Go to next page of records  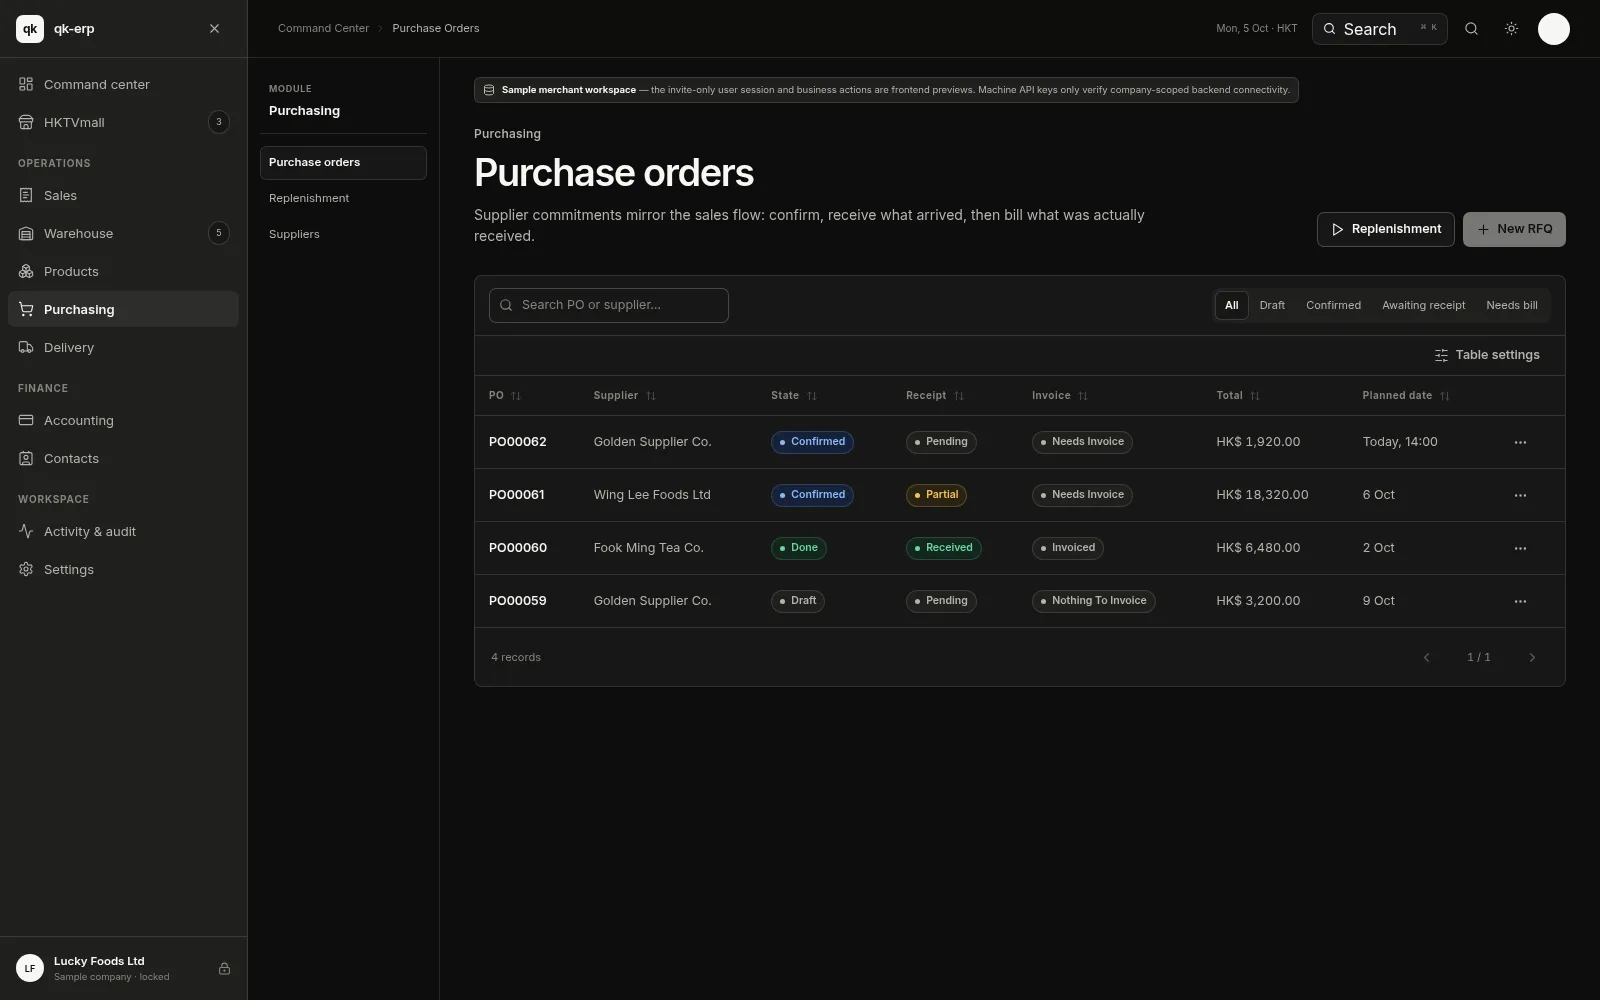click(1532, 657)
